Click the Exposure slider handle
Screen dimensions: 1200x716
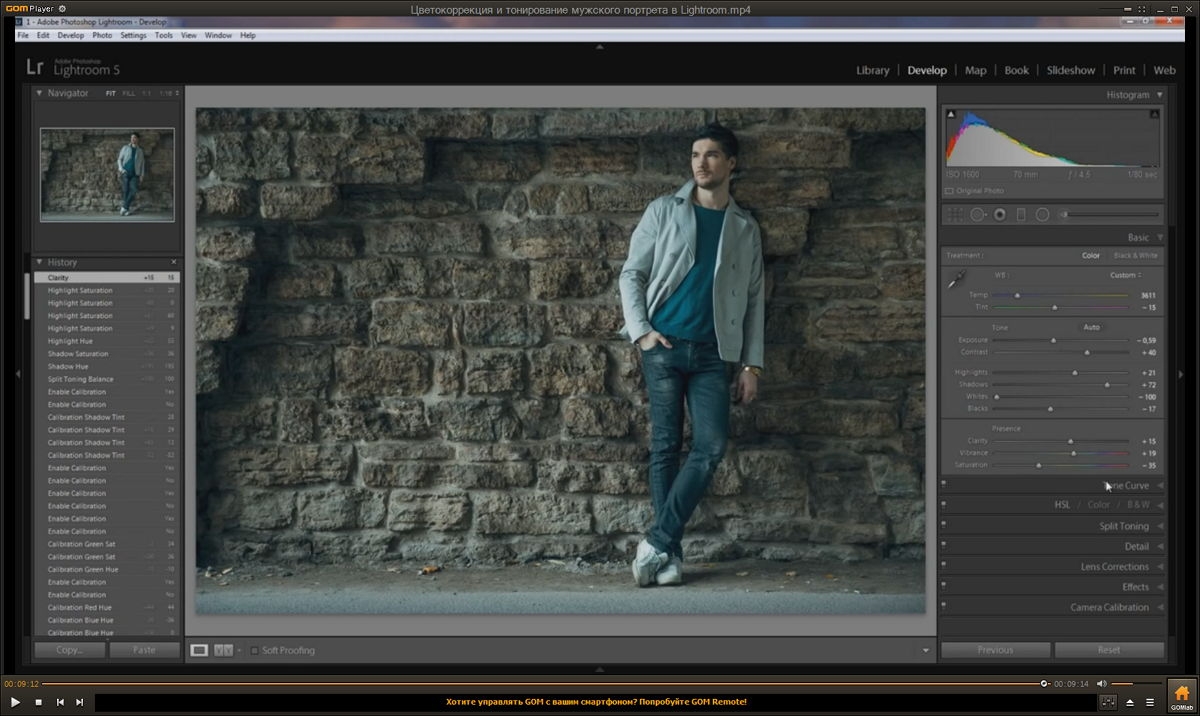tap(1053, 340)
